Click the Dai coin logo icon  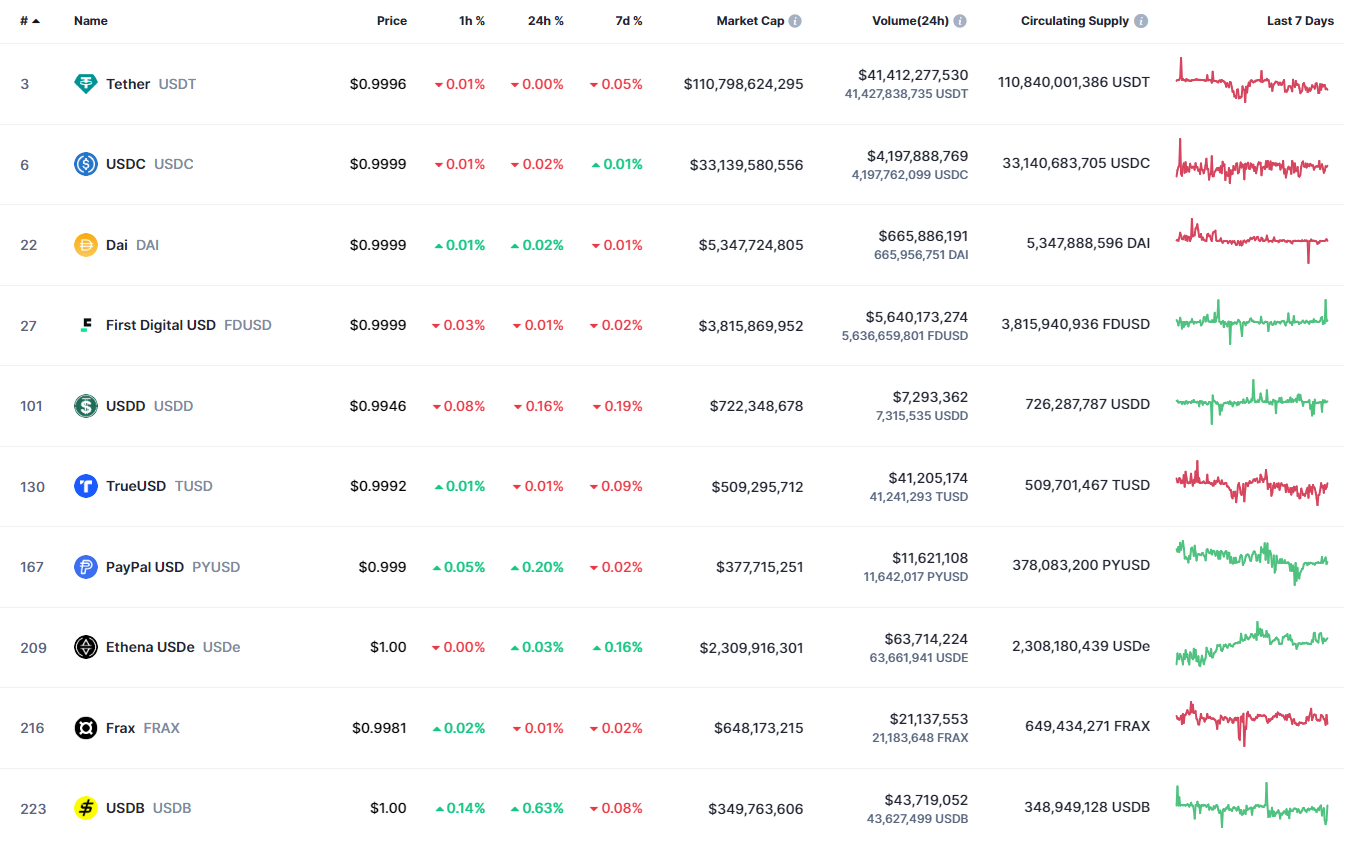pos(86,245)
